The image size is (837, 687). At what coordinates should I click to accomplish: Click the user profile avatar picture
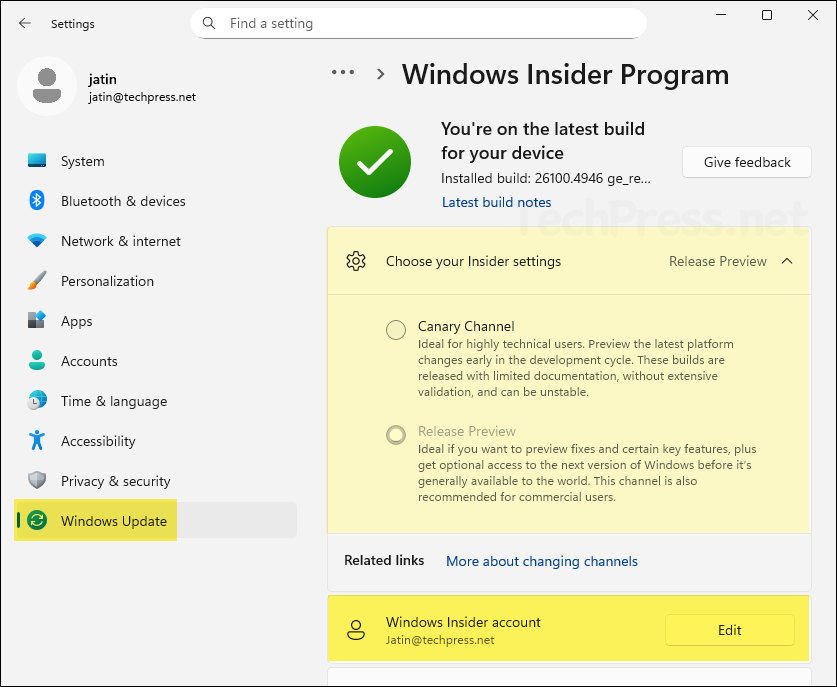(47, 86)
